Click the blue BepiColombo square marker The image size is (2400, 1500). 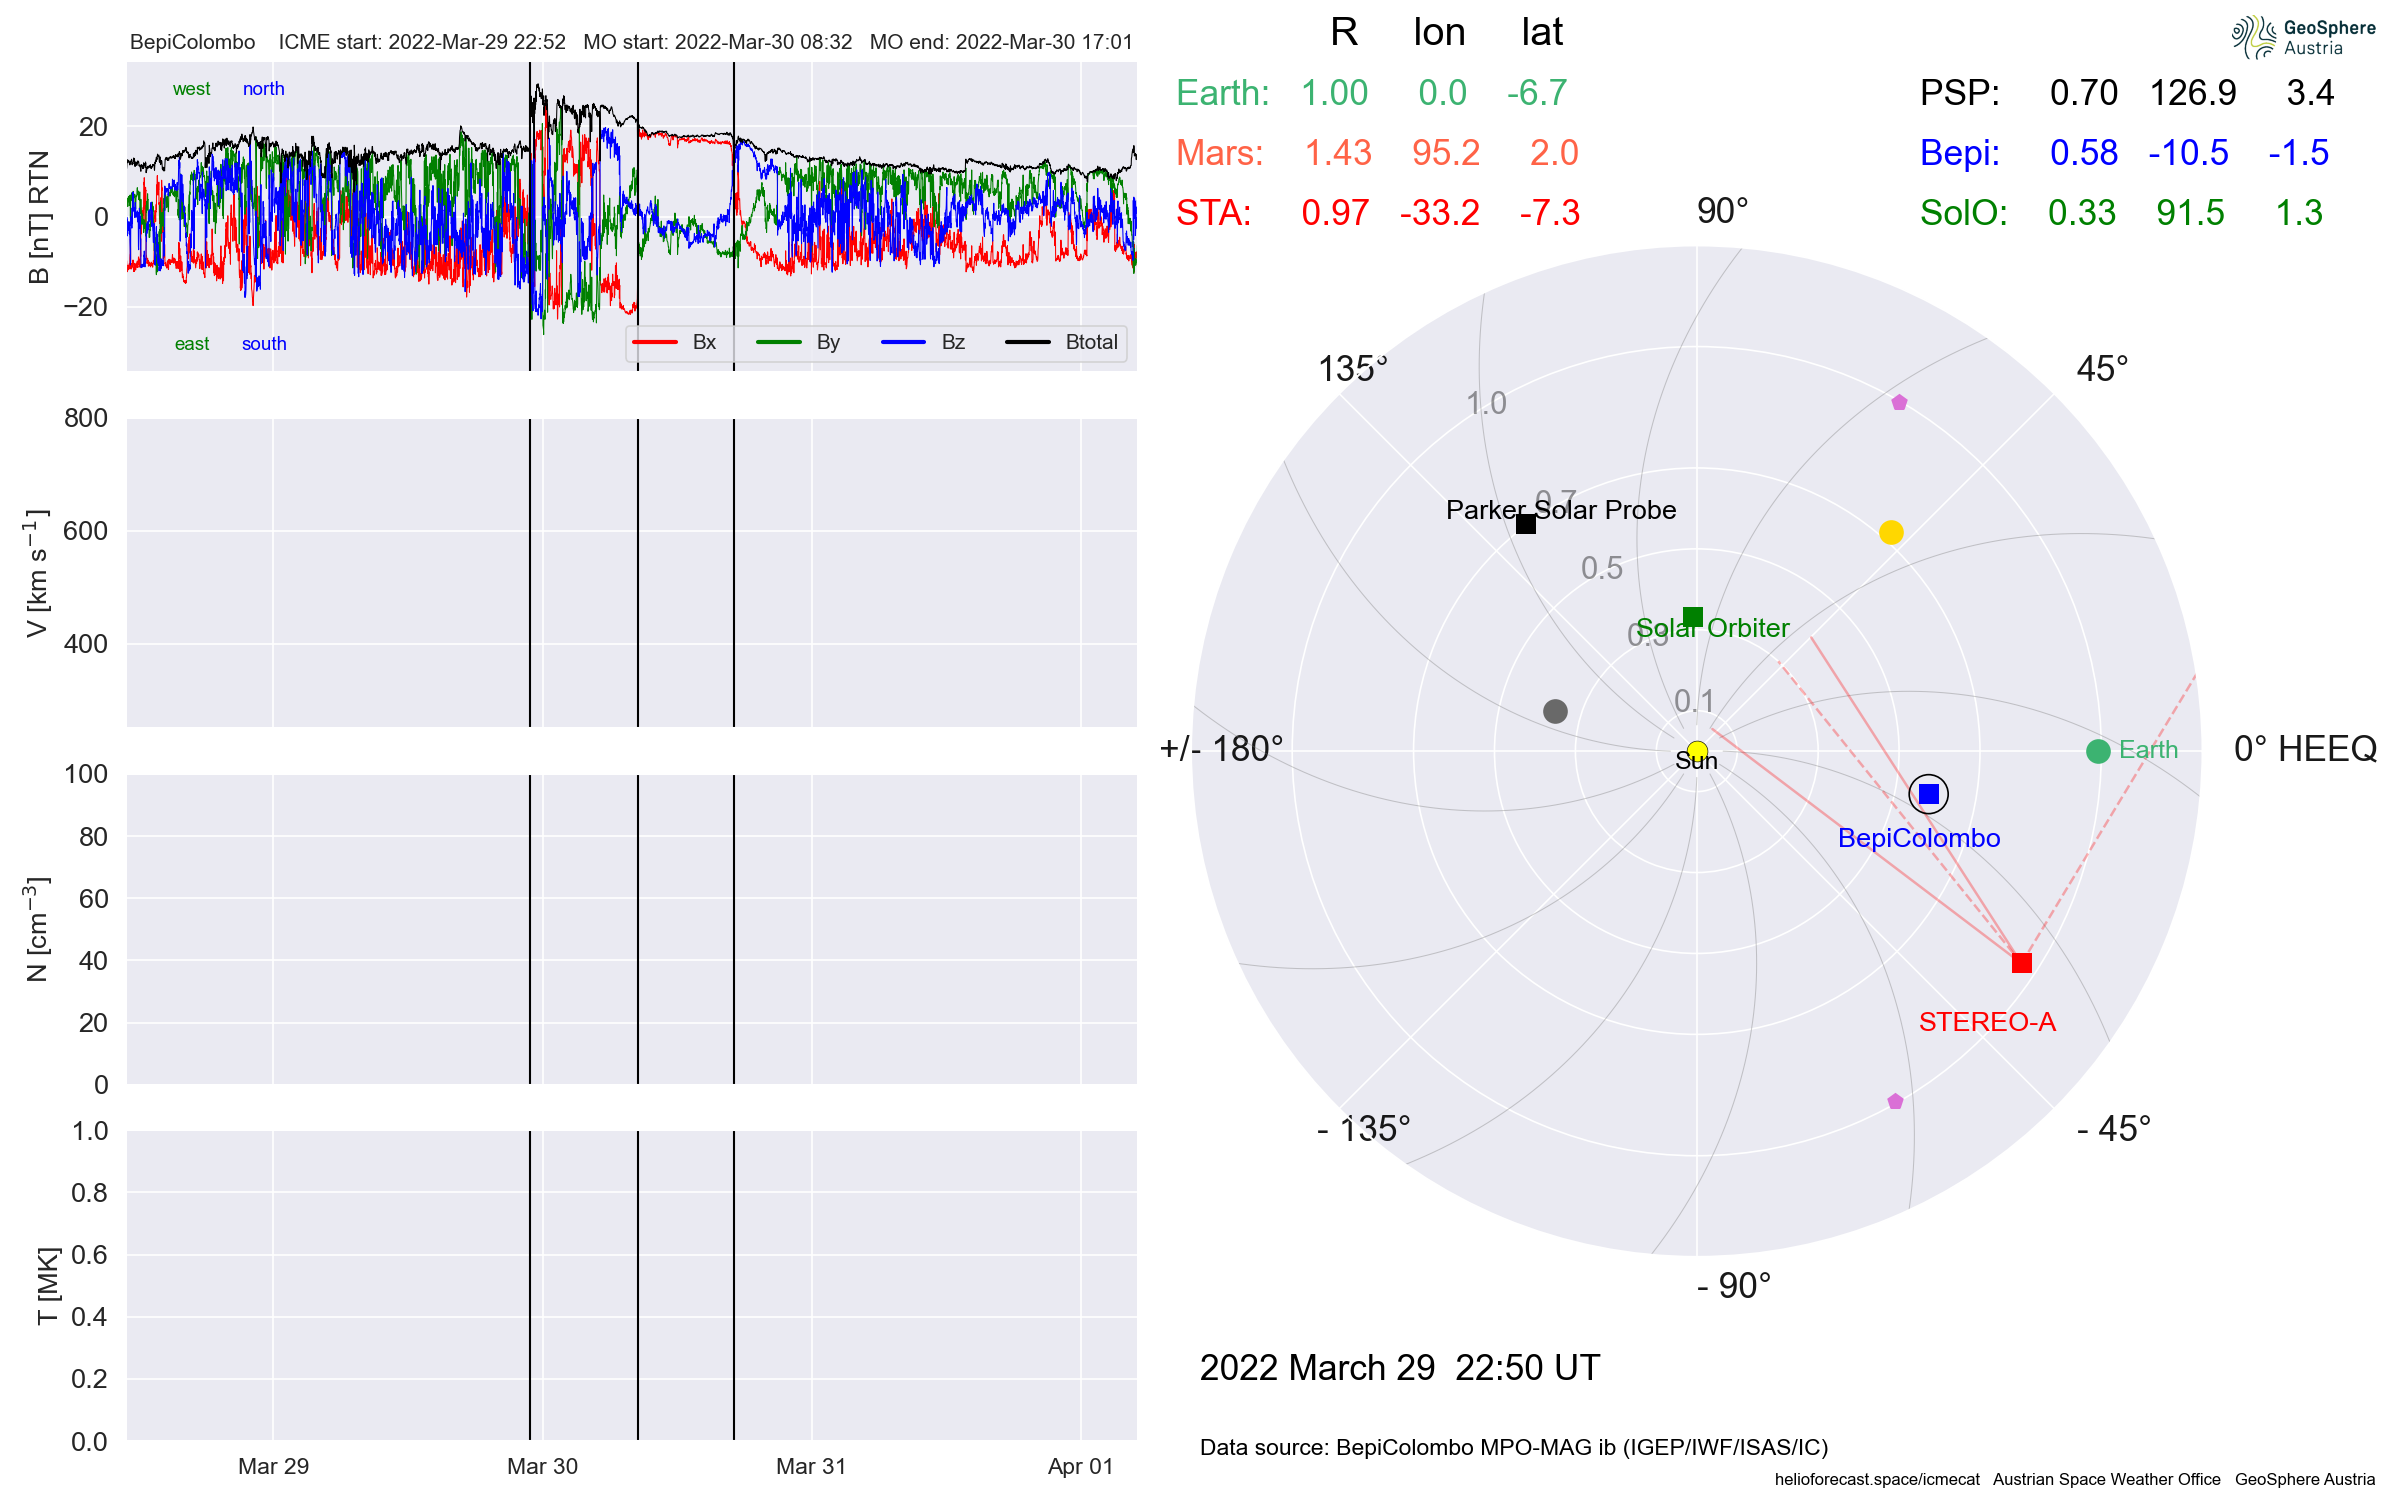[1929, 794]
